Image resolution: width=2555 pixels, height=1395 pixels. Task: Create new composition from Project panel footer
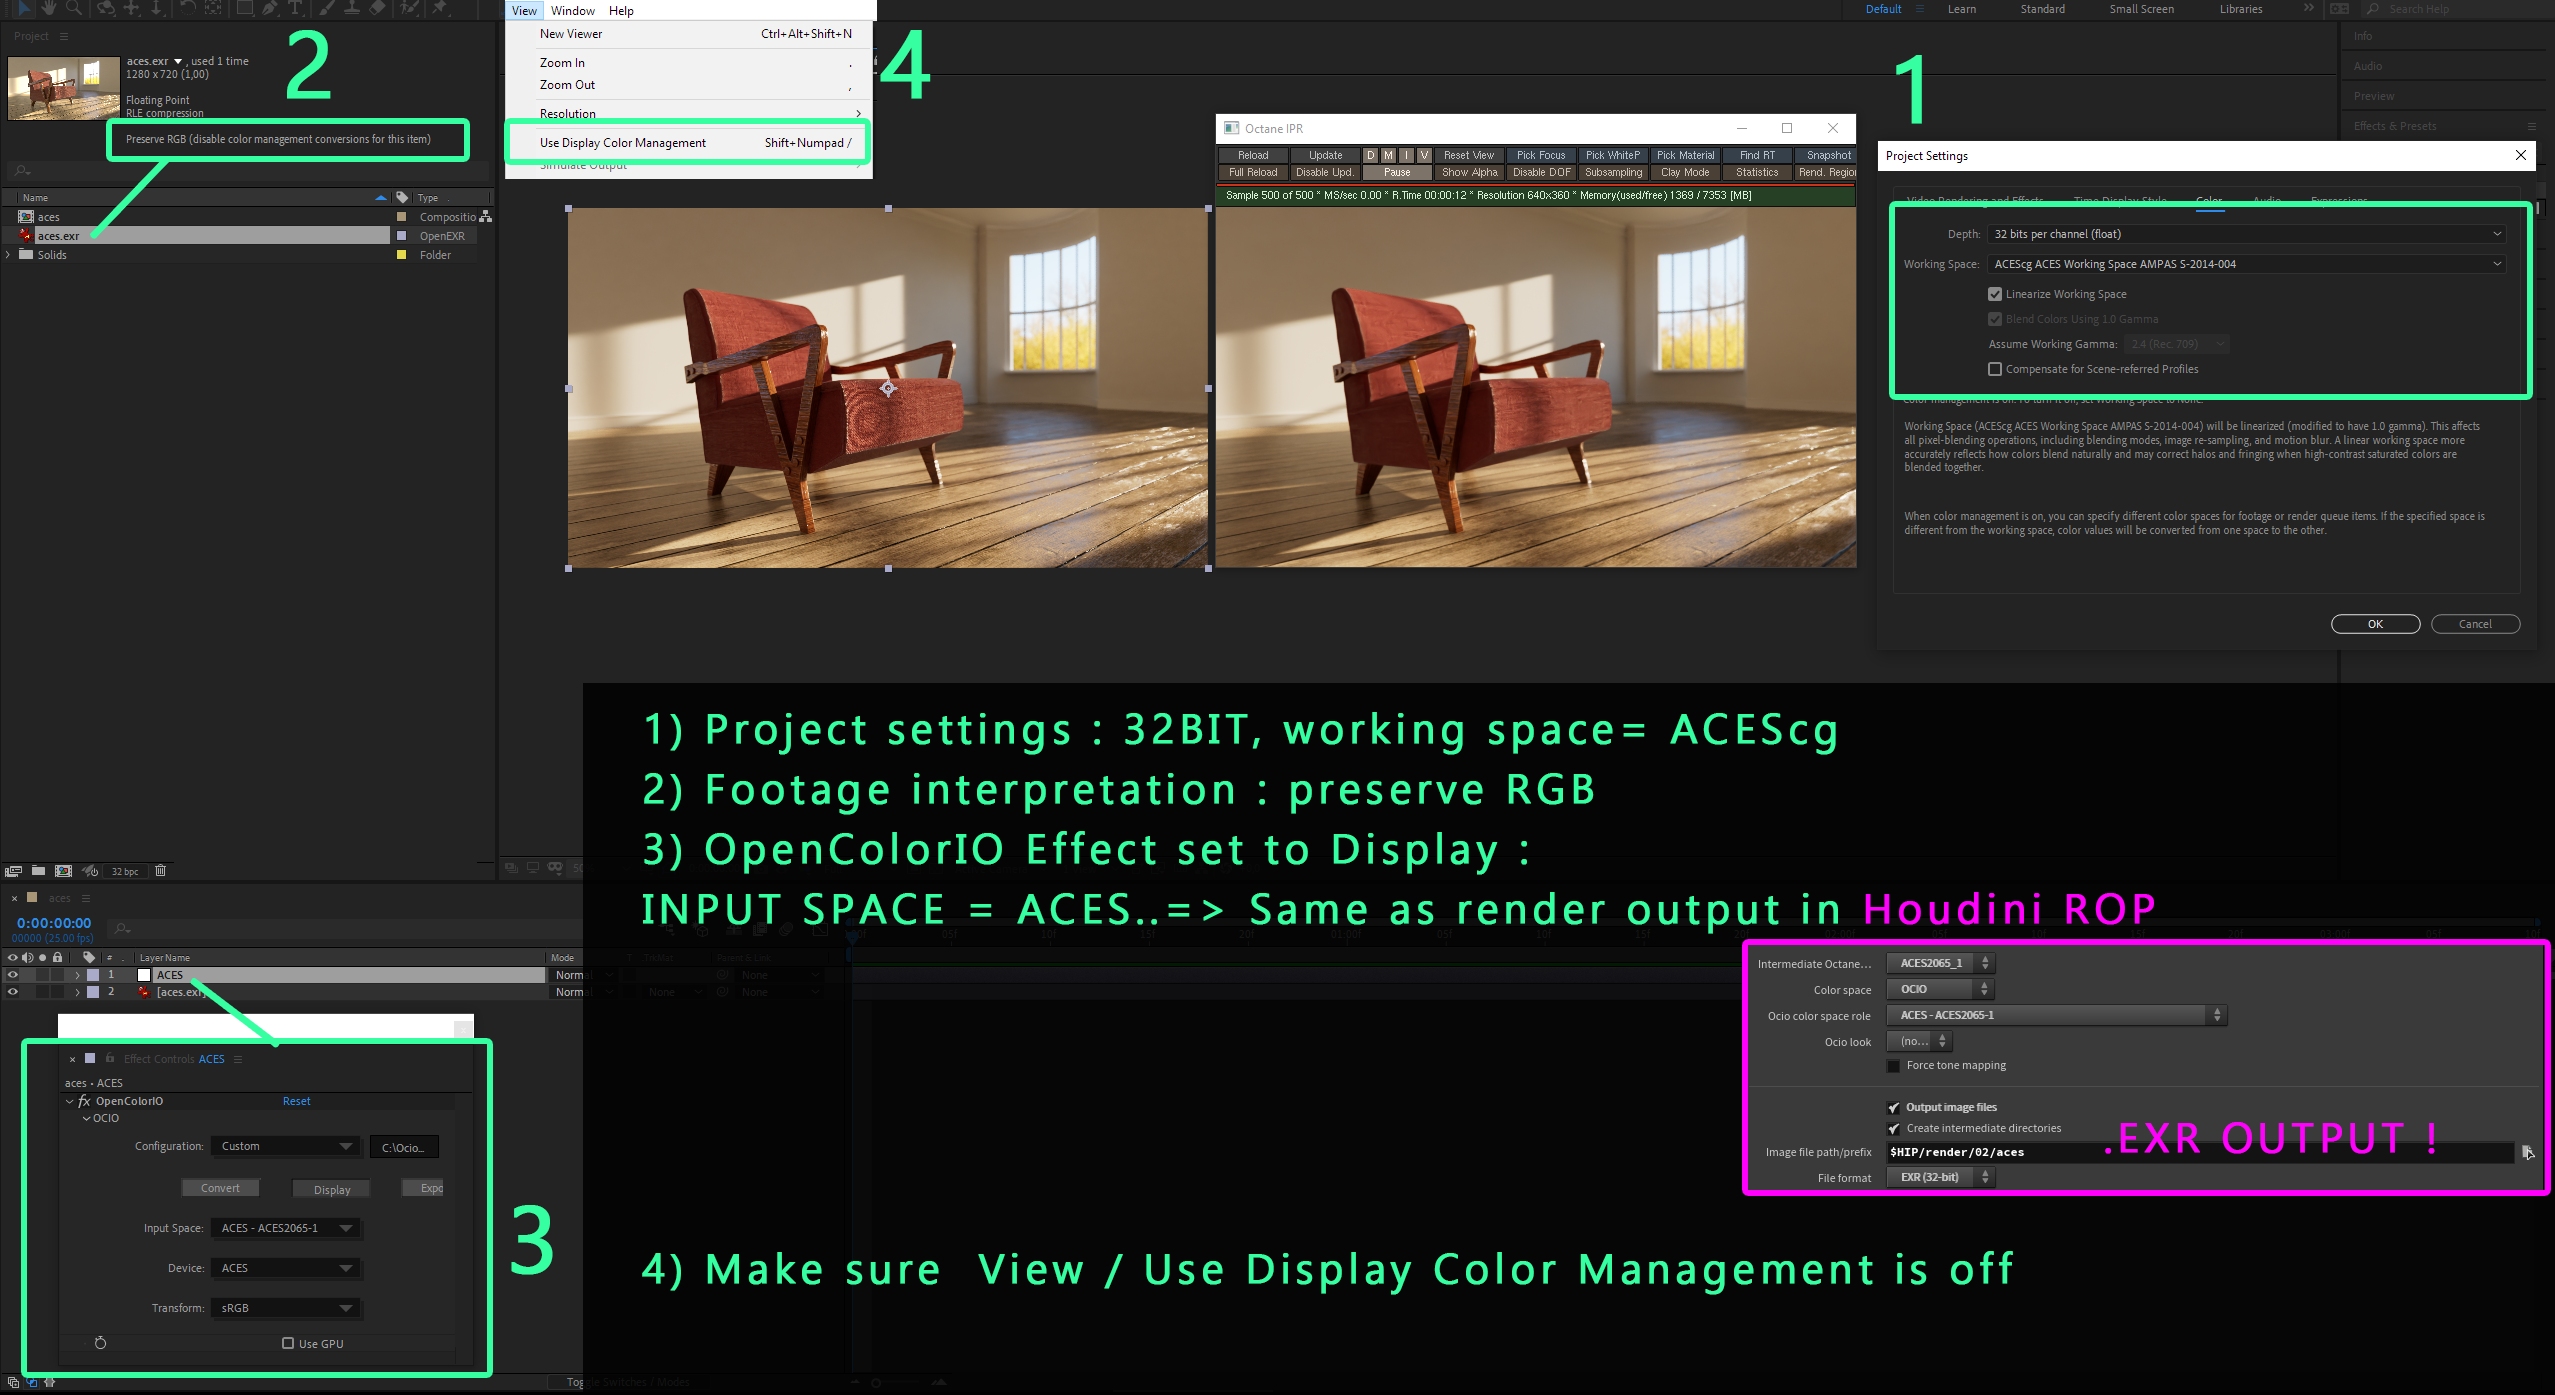tap(63, 870)
